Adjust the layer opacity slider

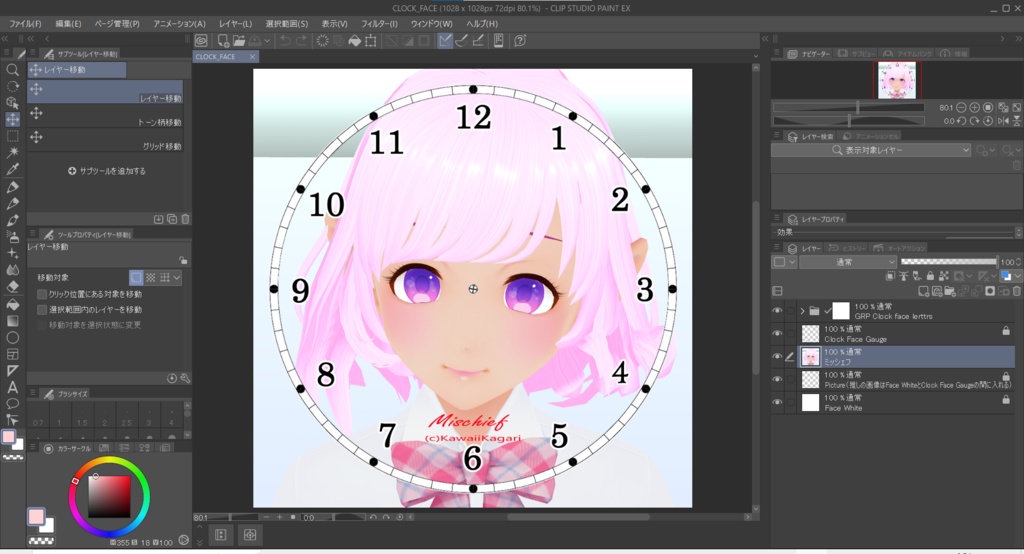coord(949,262)
